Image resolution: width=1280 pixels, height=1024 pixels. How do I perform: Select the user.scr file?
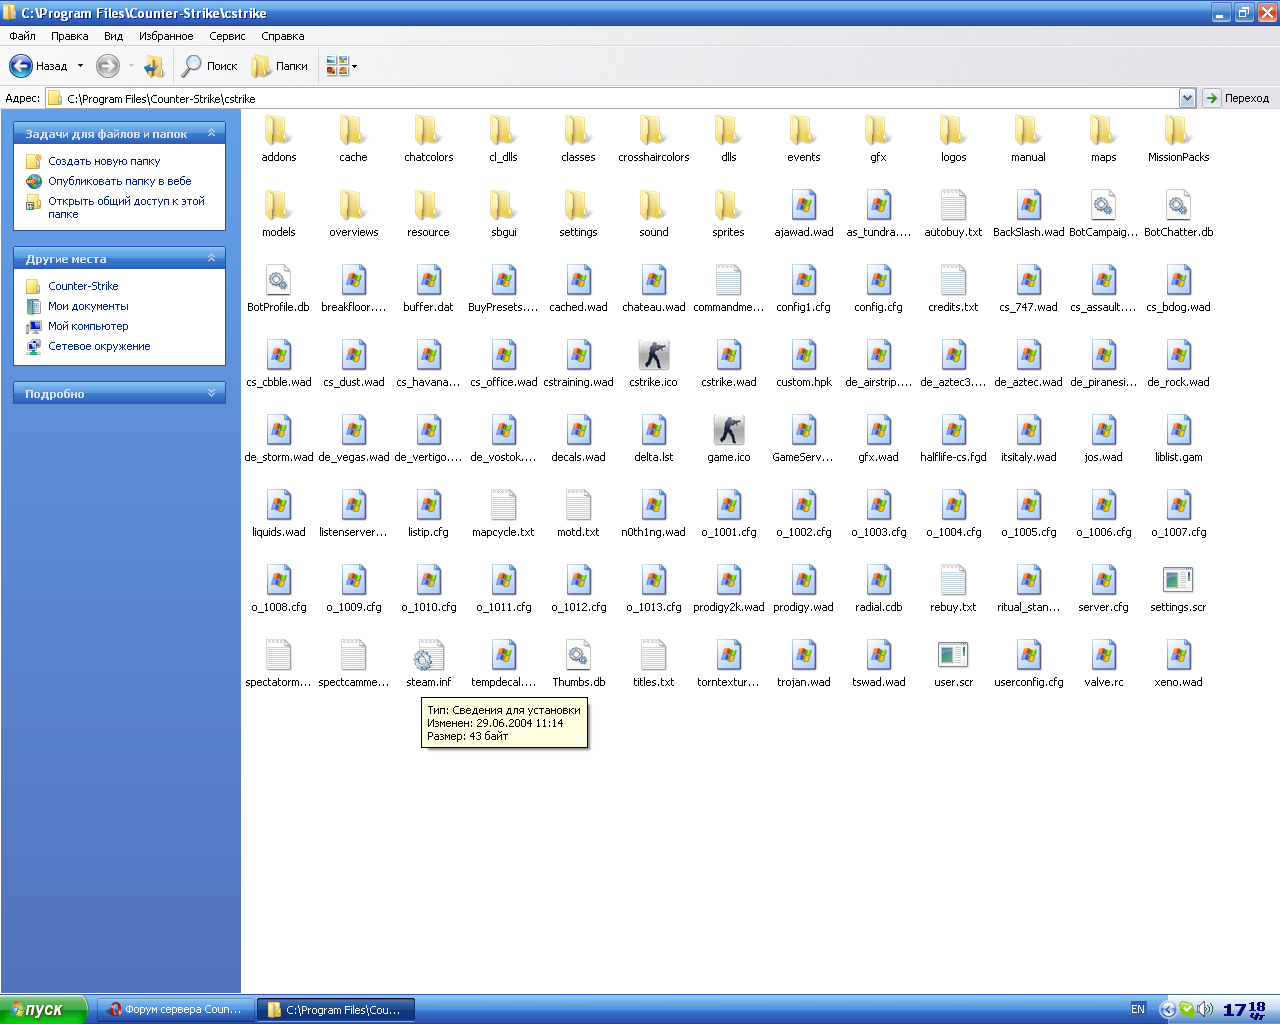point(953,664)
